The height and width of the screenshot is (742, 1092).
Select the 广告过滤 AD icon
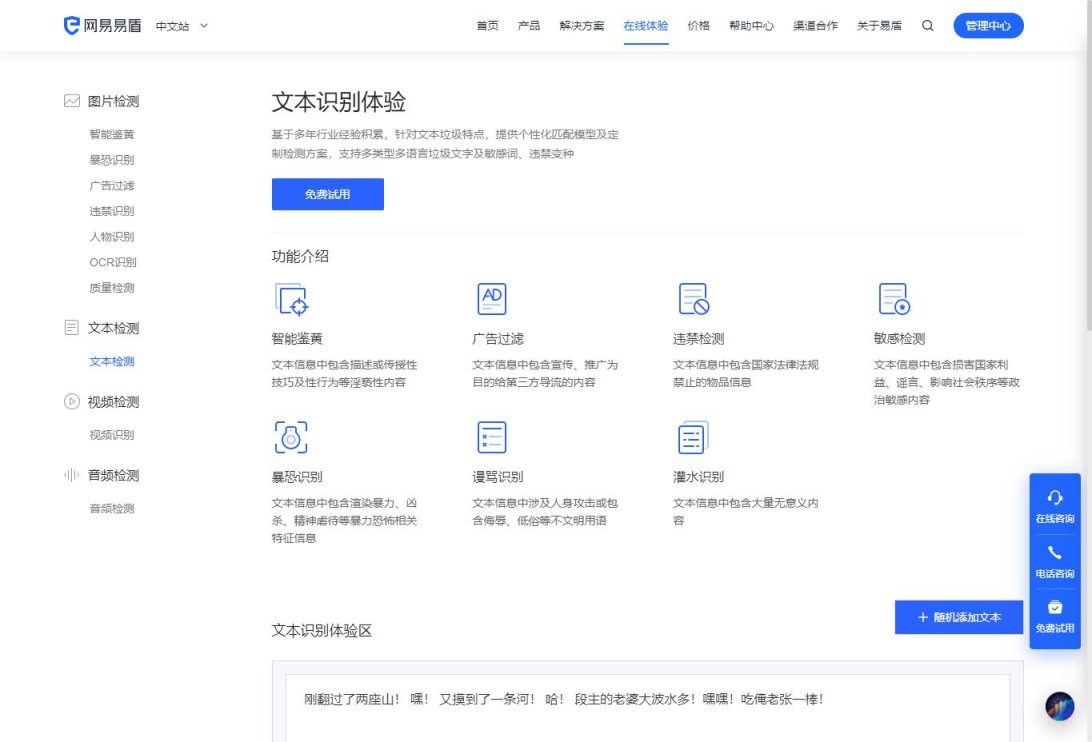[x=490, y=298]
